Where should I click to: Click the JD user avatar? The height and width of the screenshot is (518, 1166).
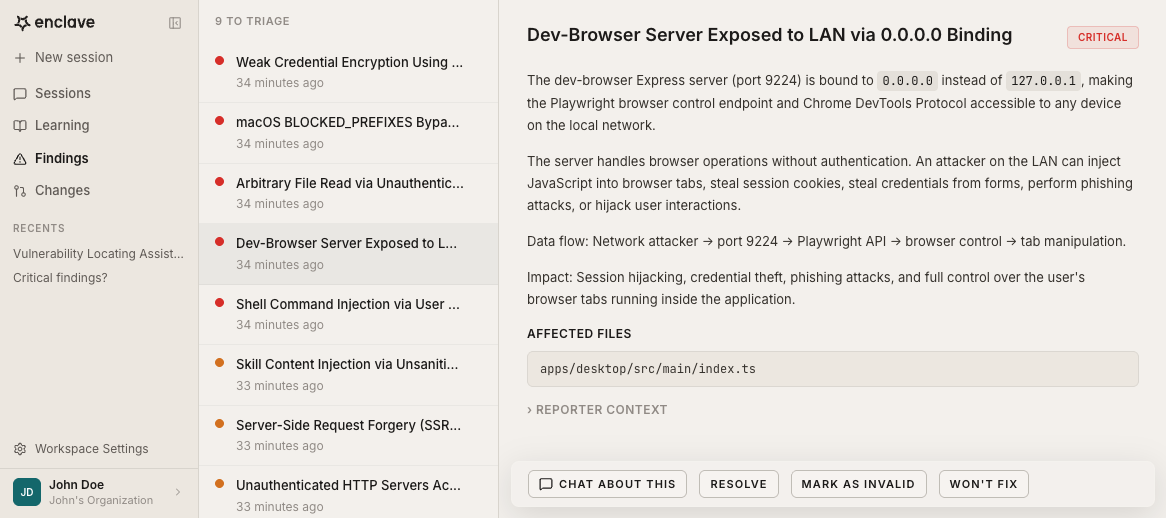pyautogui.click(x=27, y=492)
